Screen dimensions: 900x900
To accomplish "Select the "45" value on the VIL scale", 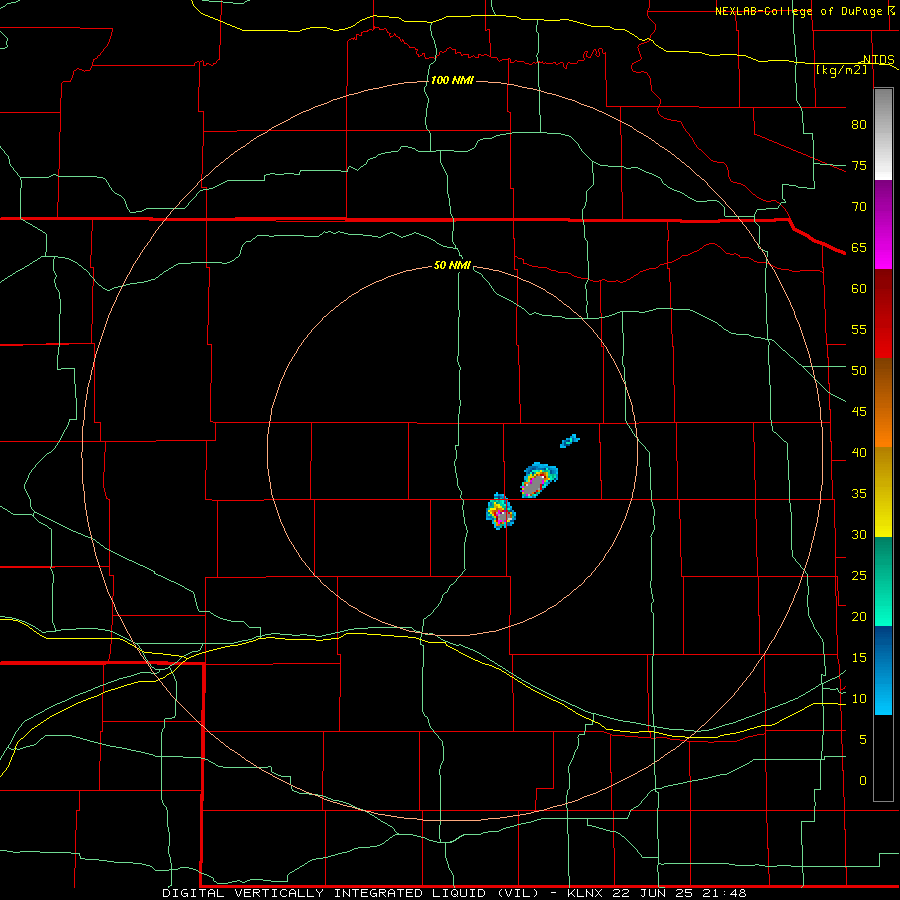I will pyautogui.click(x=859, y=412).
